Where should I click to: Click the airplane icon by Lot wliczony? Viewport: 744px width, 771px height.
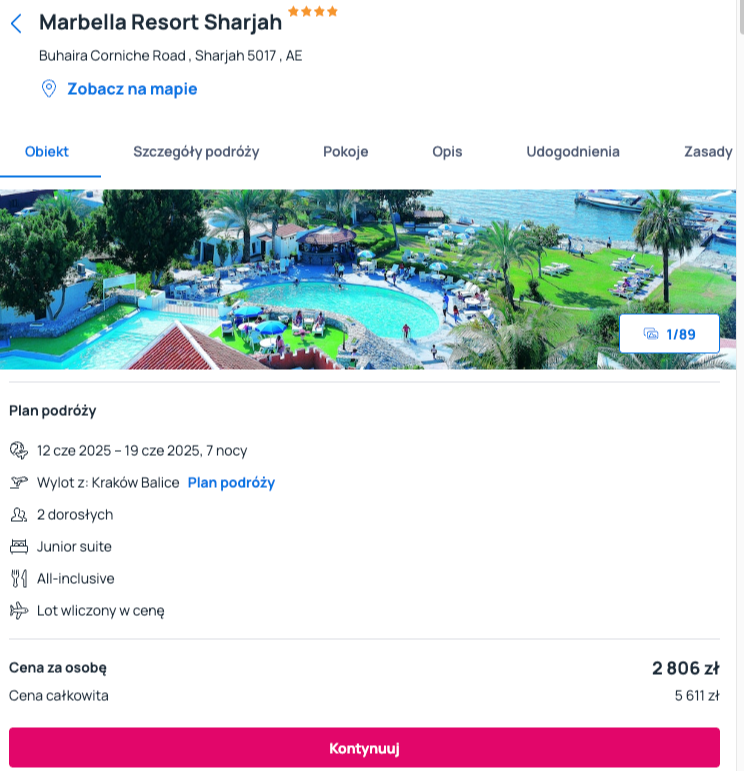19,610
